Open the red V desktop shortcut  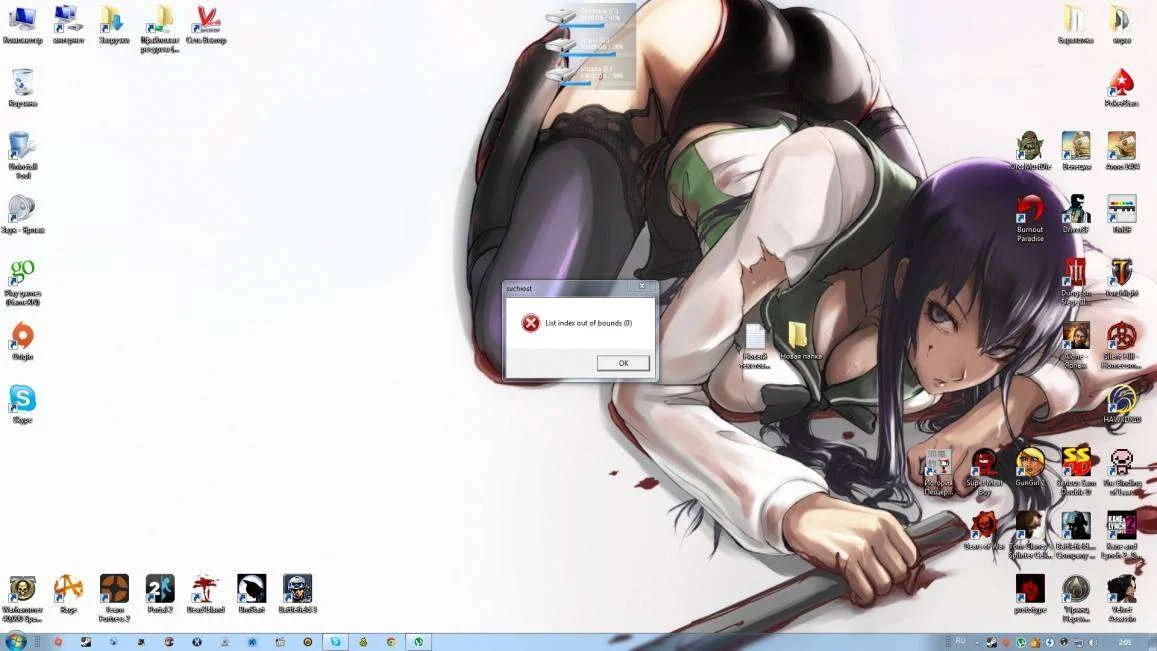coord(206,24)
